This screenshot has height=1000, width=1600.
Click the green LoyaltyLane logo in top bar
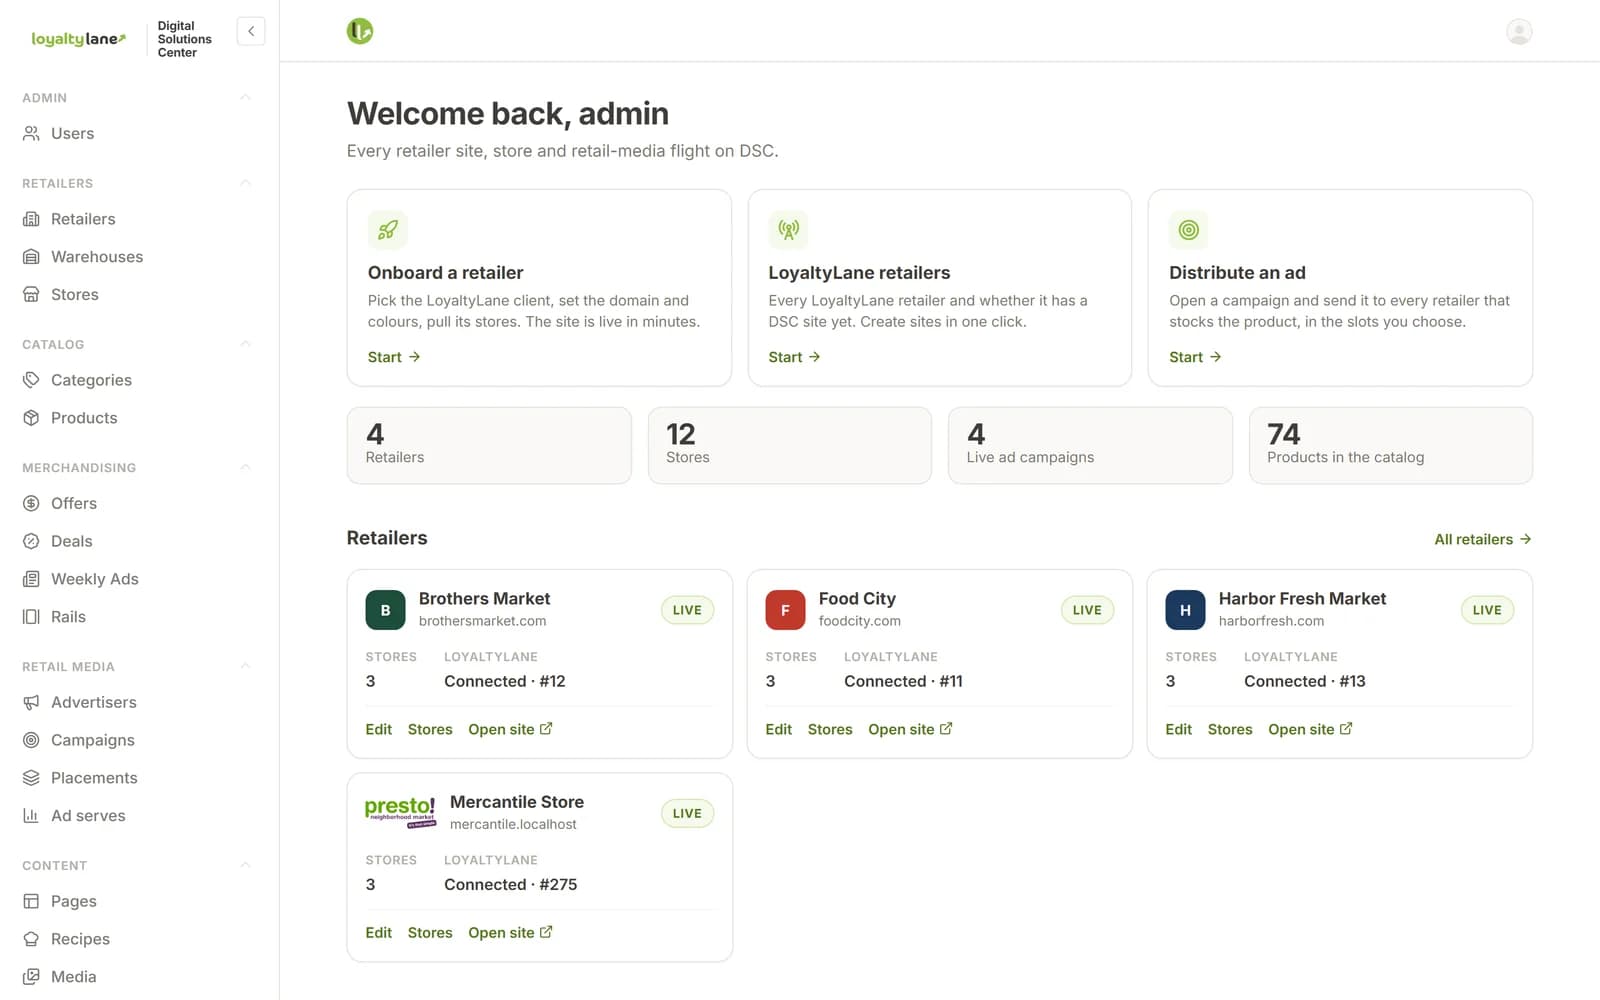point(360,31)
